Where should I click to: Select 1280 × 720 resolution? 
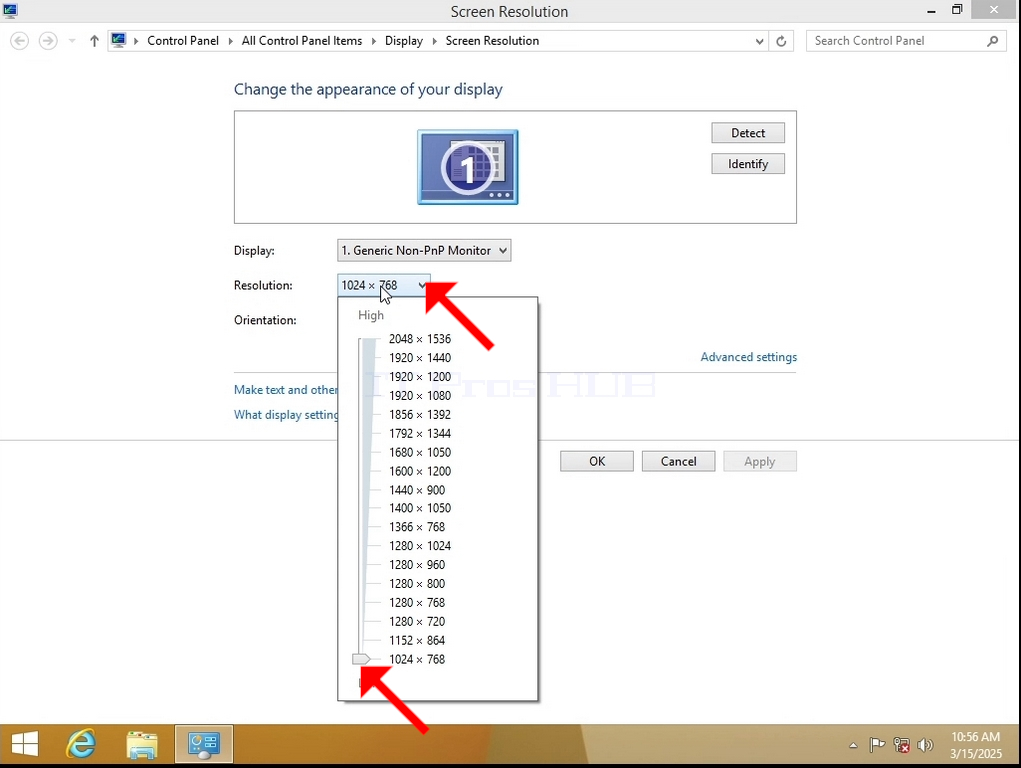click(417, 621)
